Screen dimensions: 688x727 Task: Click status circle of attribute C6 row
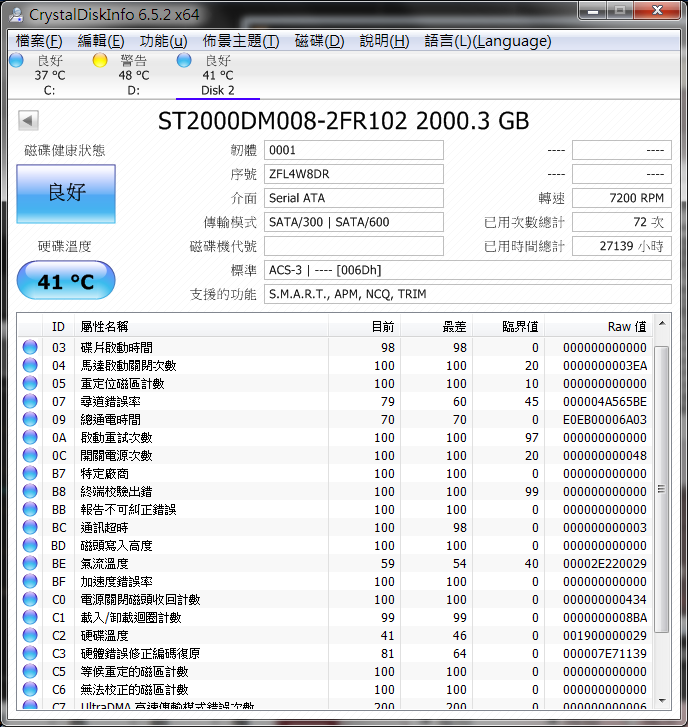pyautogui.click(x=30, y=689)
